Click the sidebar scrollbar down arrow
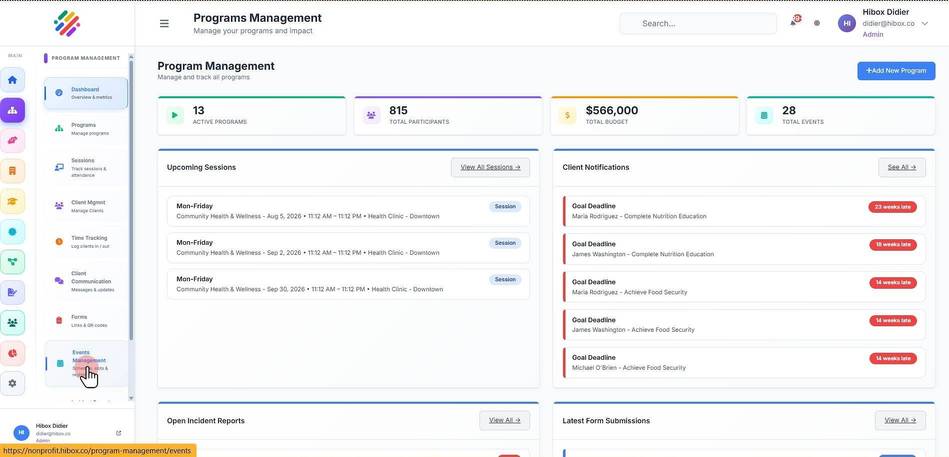Image resolution: width=949 pixels, height=457 pixels. click(131, 398)
